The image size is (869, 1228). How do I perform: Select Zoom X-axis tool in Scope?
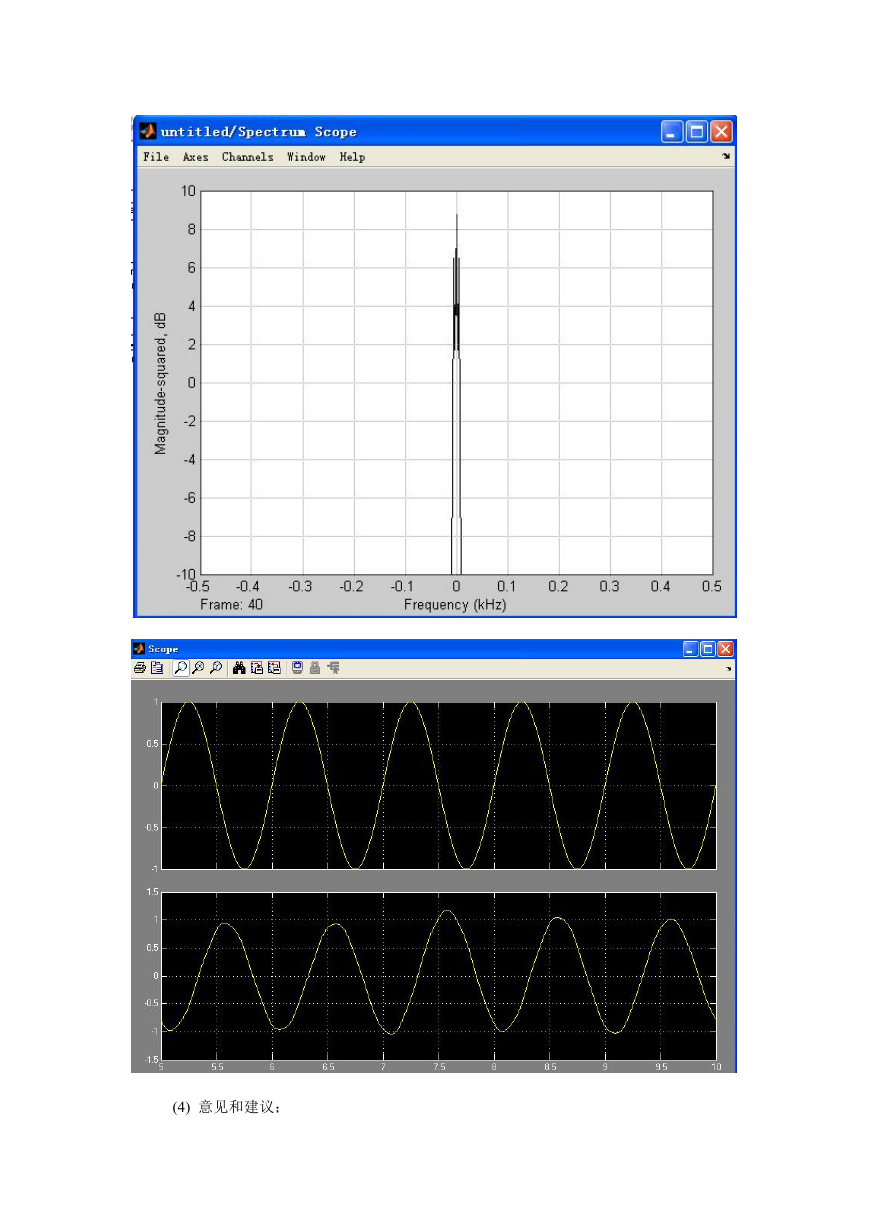198,668
